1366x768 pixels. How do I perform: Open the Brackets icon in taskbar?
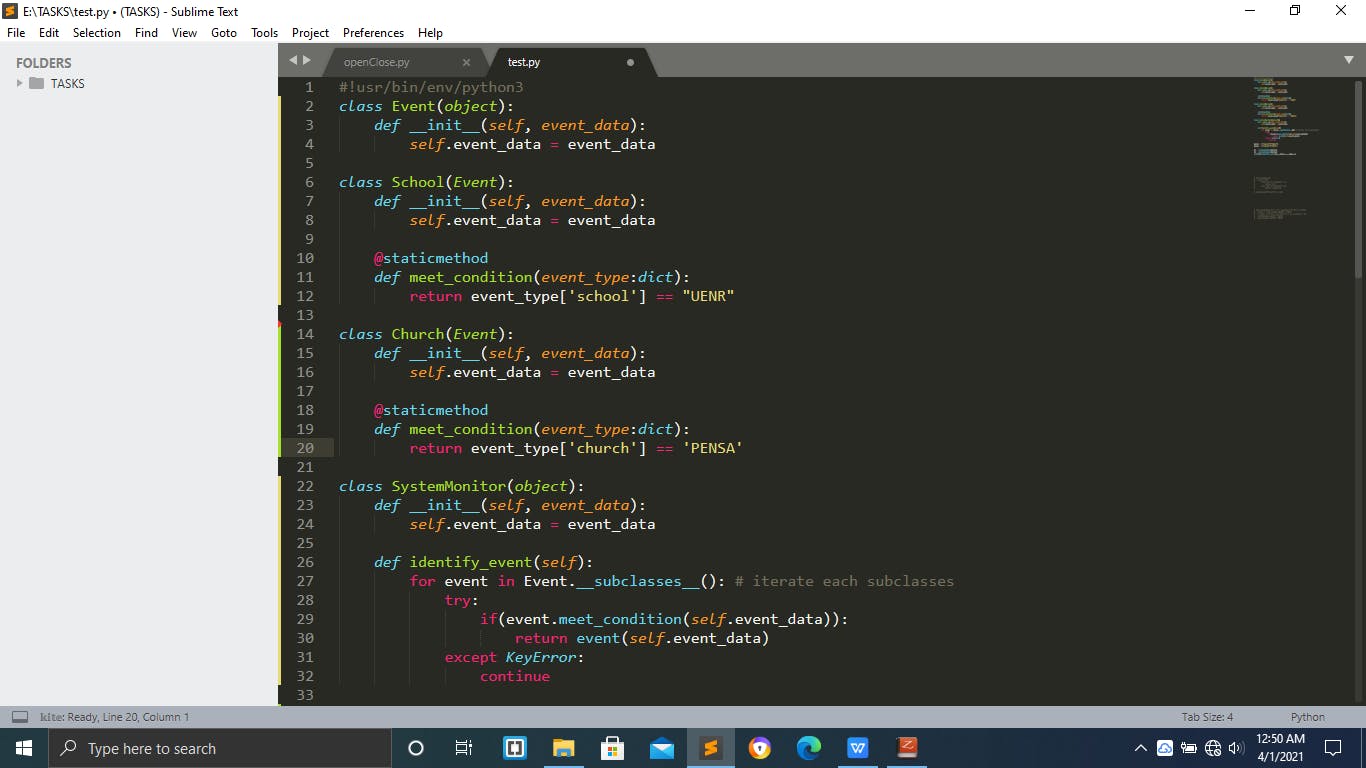point(515,748)
